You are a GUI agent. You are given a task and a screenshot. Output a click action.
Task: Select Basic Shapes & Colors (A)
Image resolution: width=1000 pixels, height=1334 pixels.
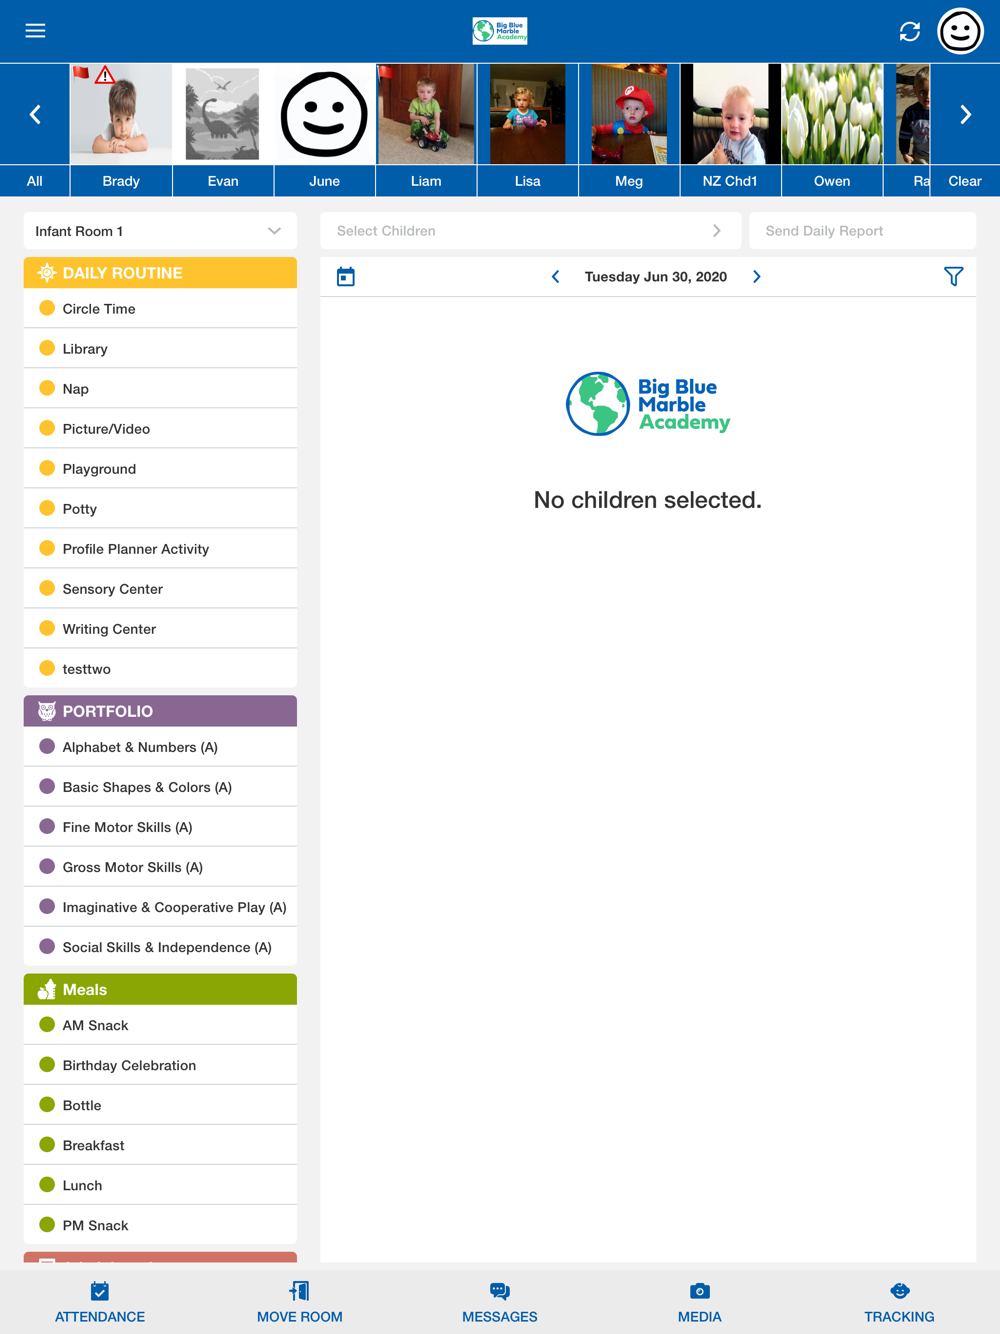tap(160, 787)
